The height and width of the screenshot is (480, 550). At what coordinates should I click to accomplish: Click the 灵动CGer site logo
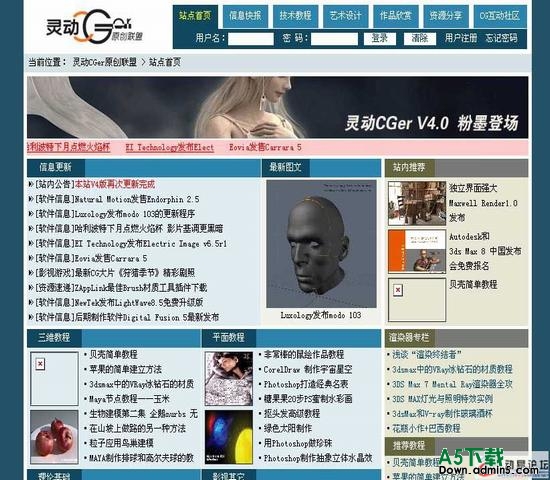[94, 27]
